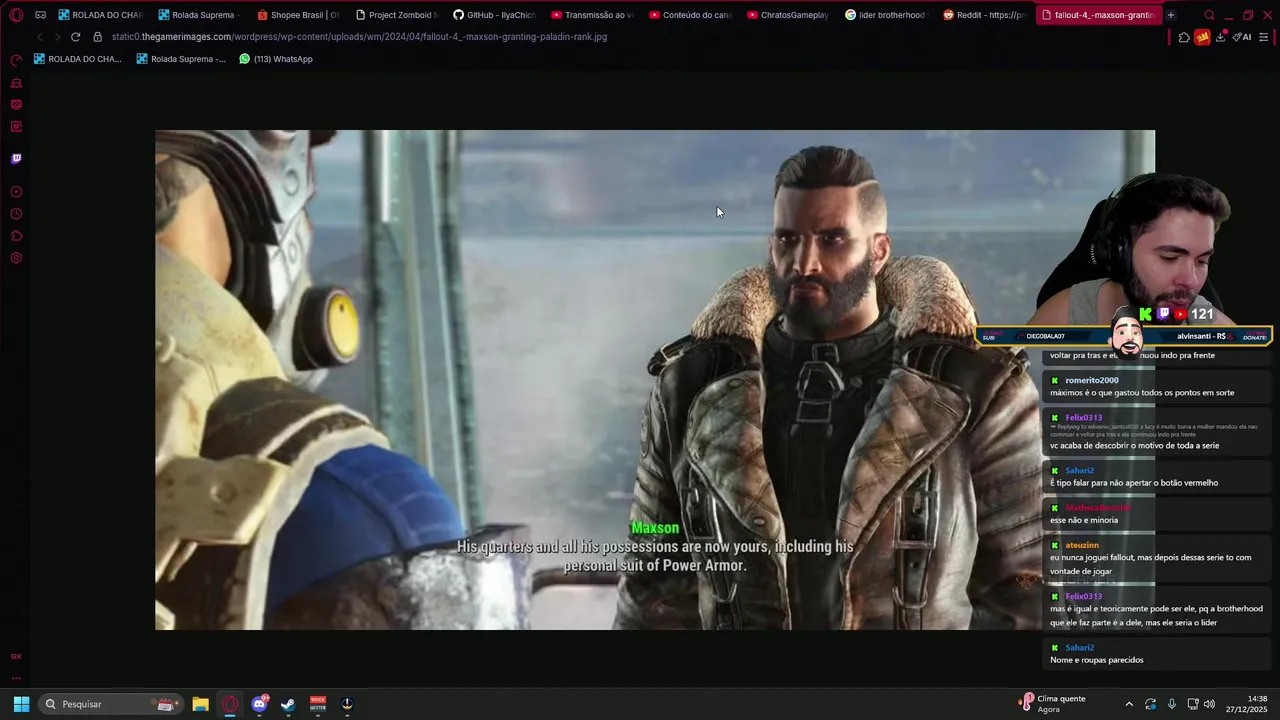Click the Maxson Fallout 4 image

coord(655,380)
